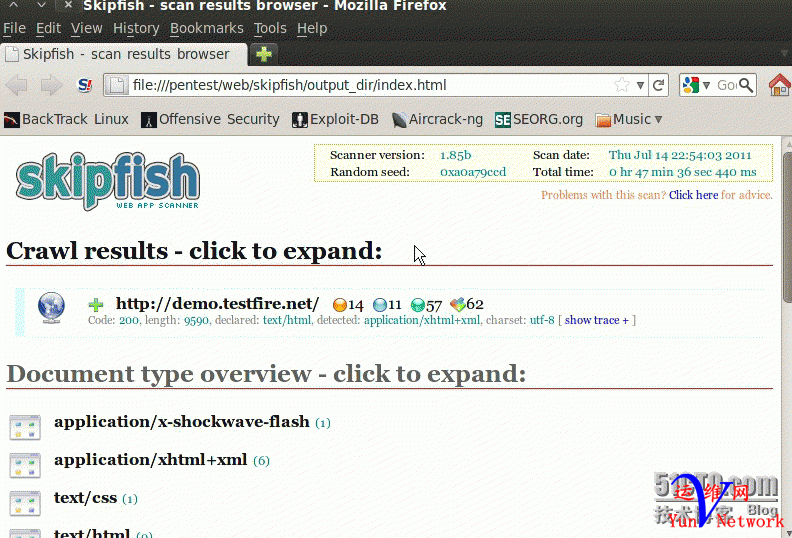Screen dimensions: 792x538
Task: Select the scanner version 1.85b text
Action: tap(455, 155)
